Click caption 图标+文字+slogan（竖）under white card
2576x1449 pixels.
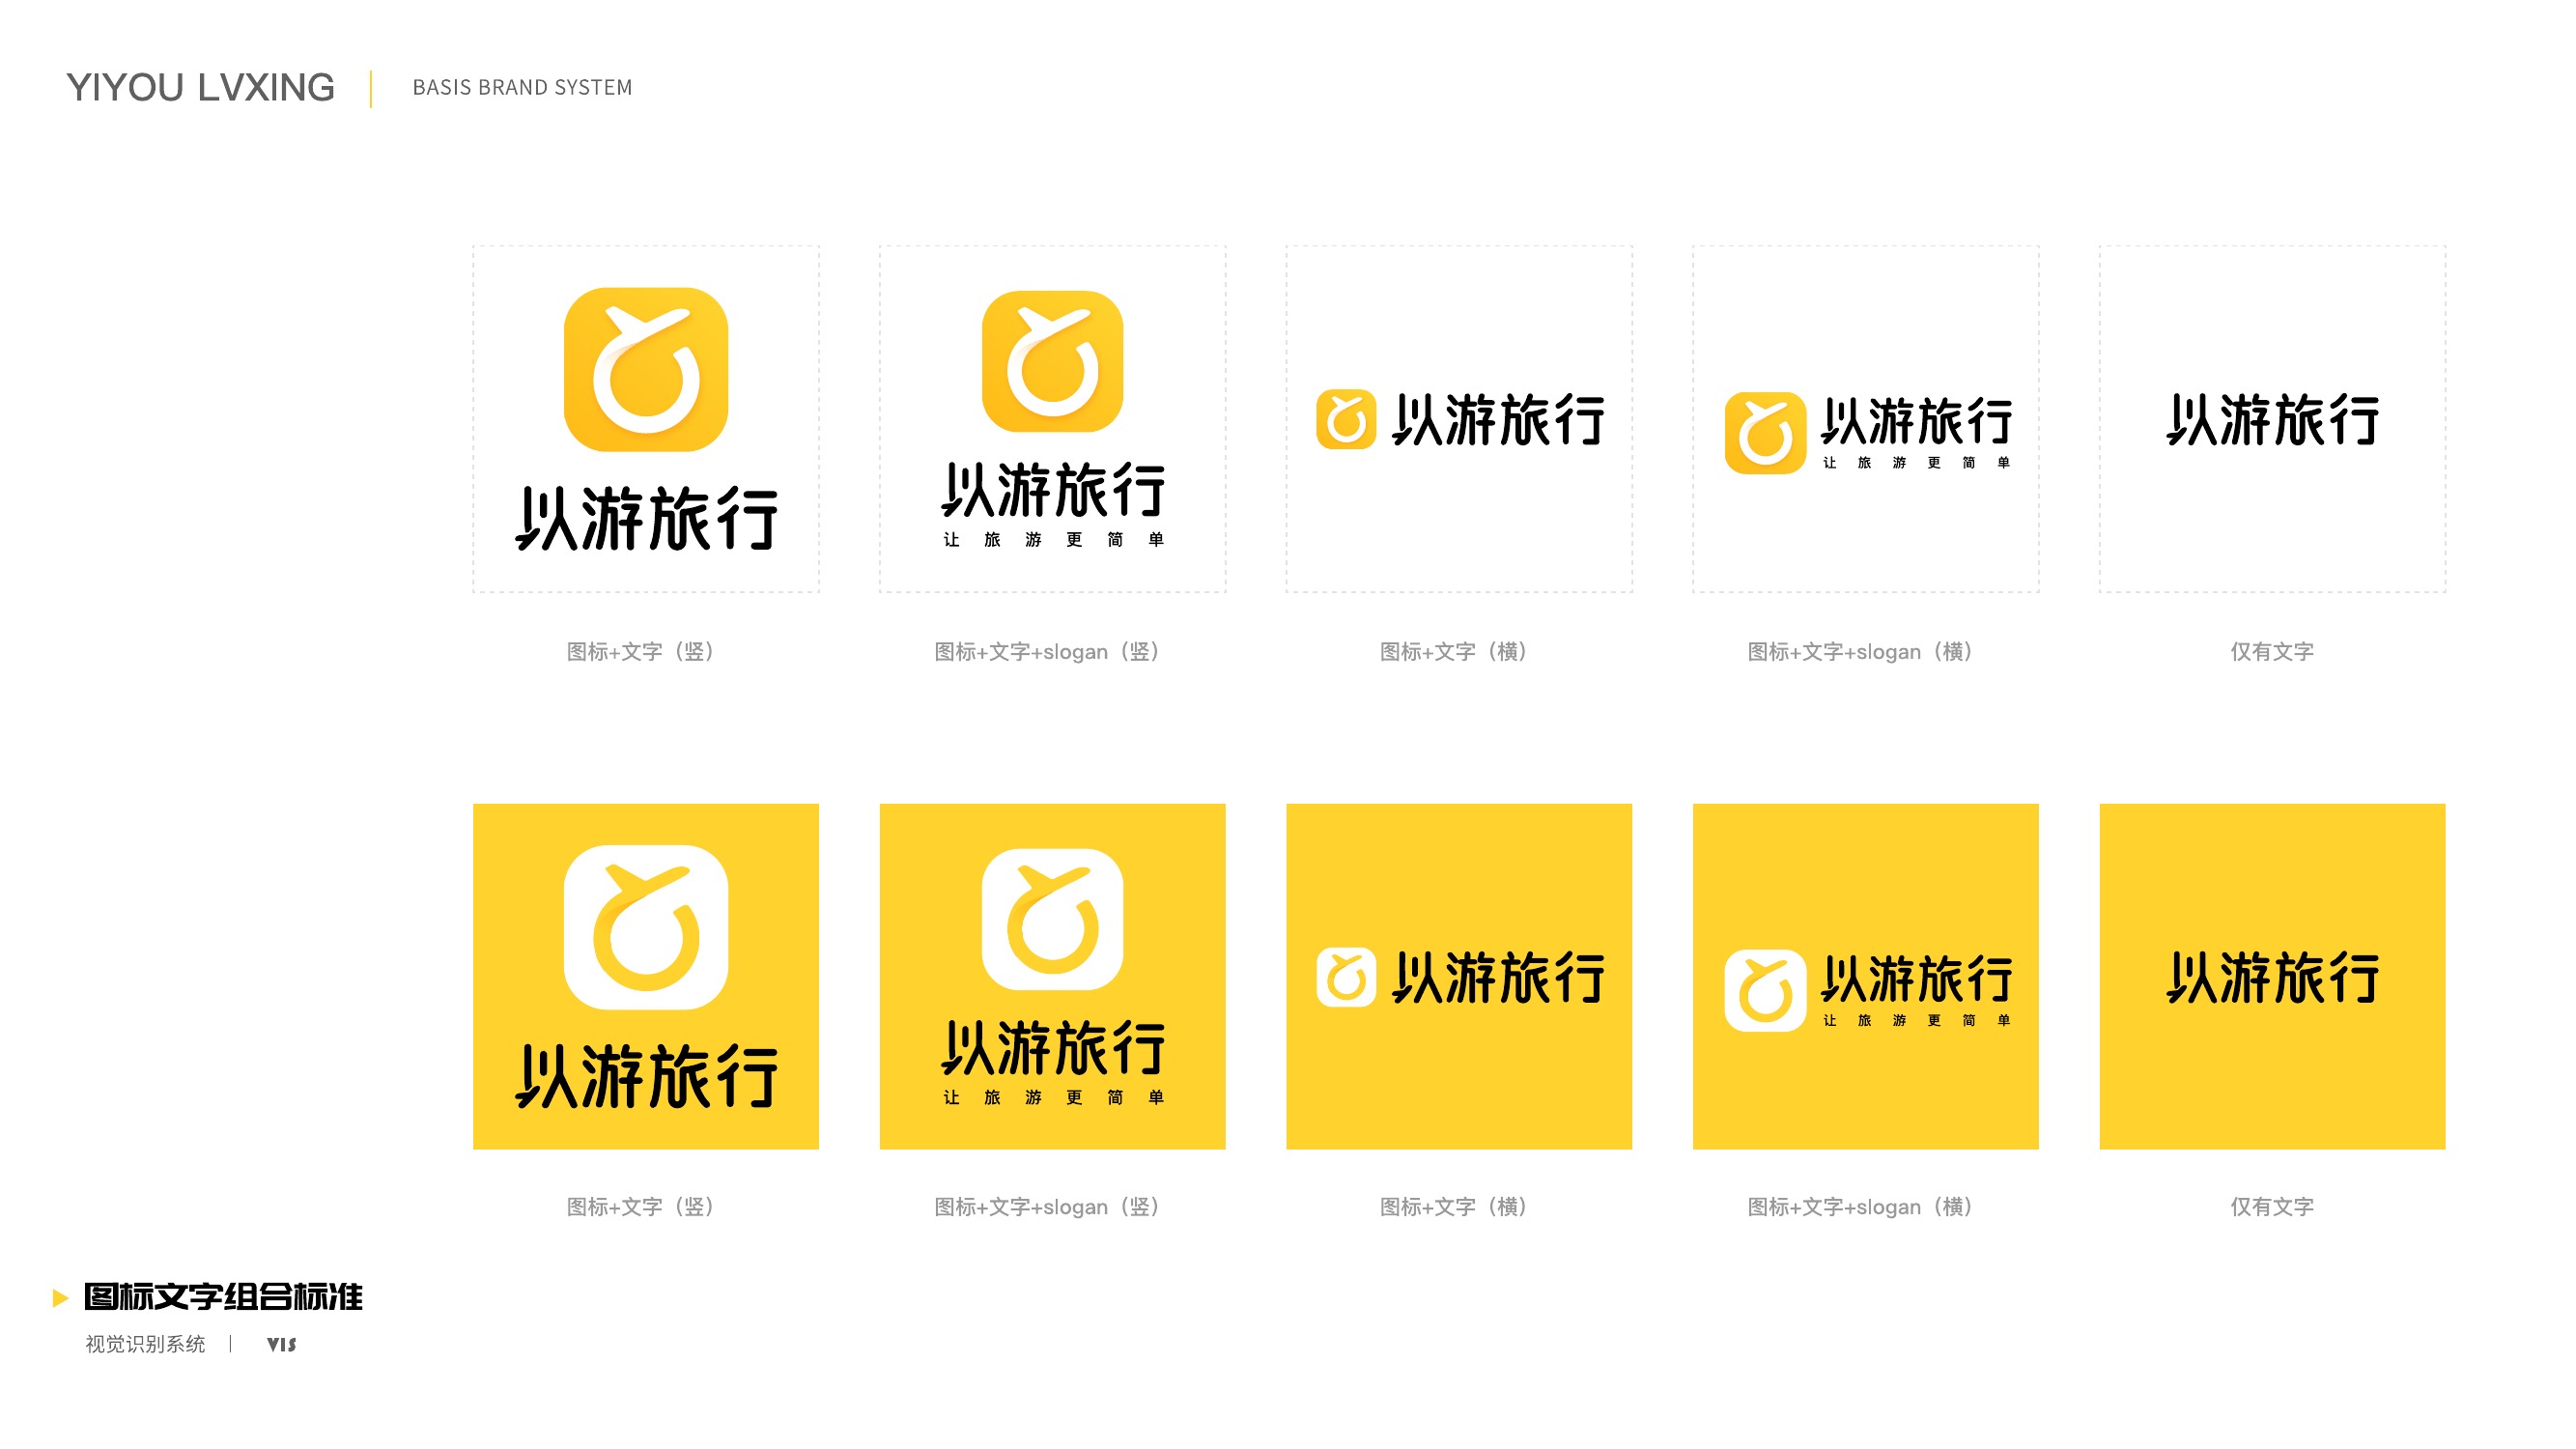coord(1047,652)
